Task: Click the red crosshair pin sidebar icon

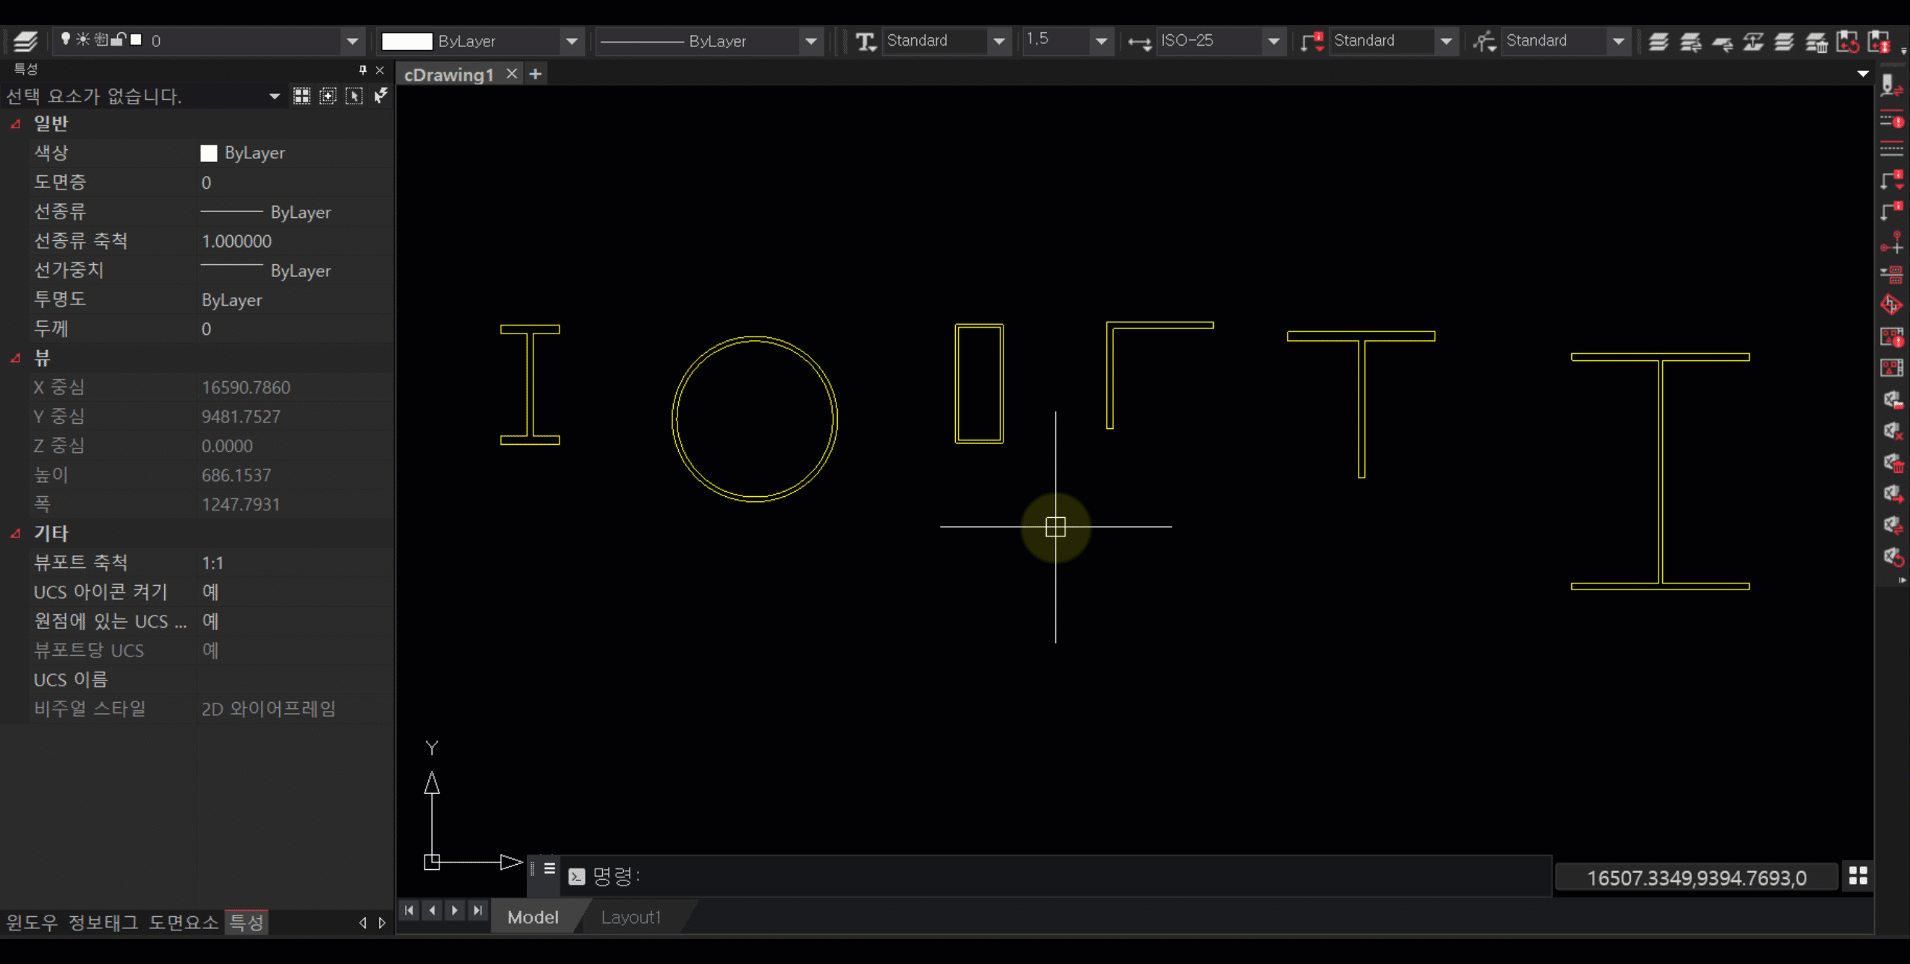Action: pos(1891,243)
